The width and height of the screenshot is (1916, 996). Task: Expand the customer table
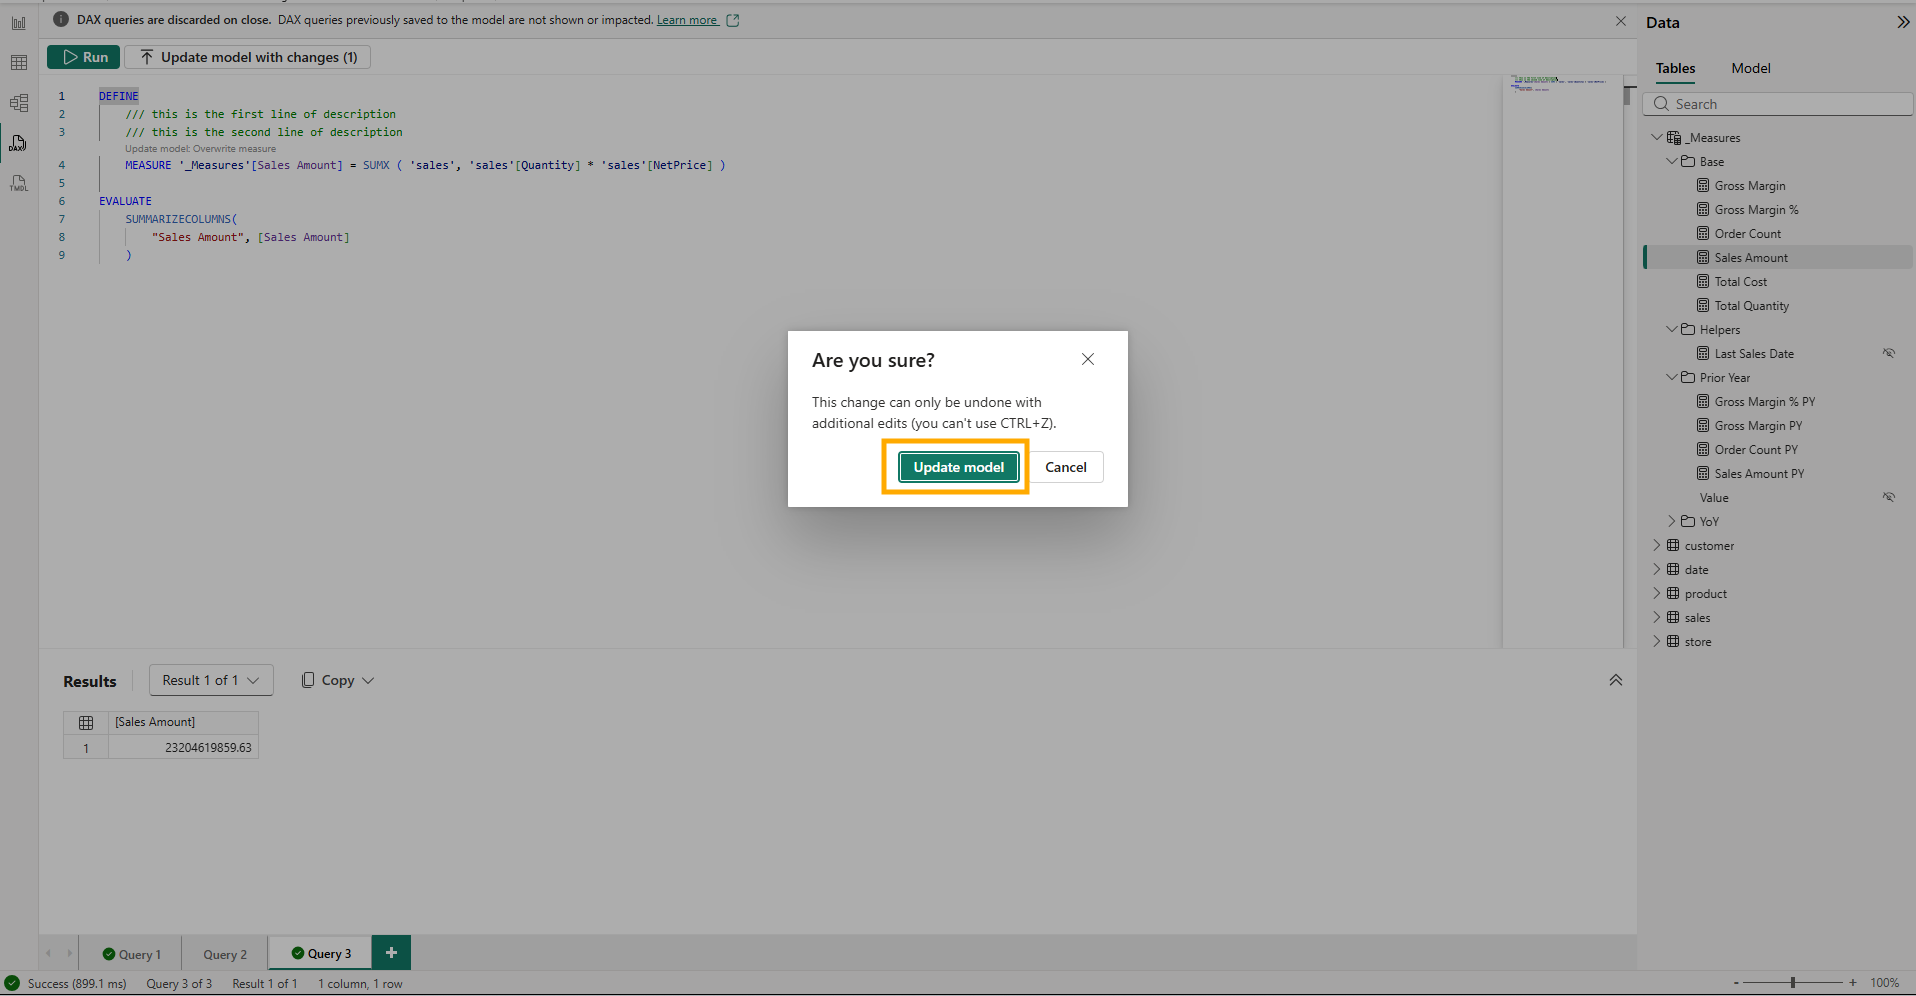pos(1657,545)
